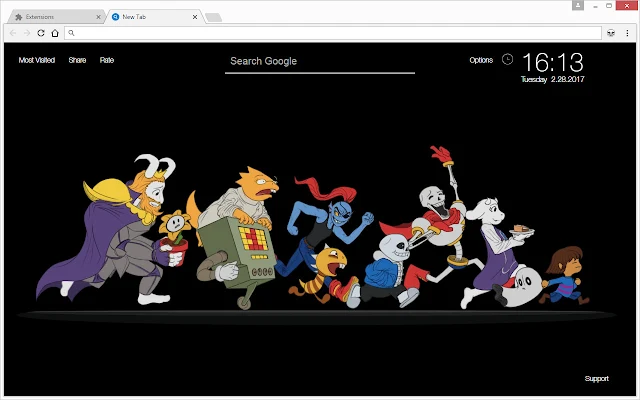Image resolution: width=640 pixels, height=400 pixels.
Task: Click the Rate link
Action: click(107, 60)
